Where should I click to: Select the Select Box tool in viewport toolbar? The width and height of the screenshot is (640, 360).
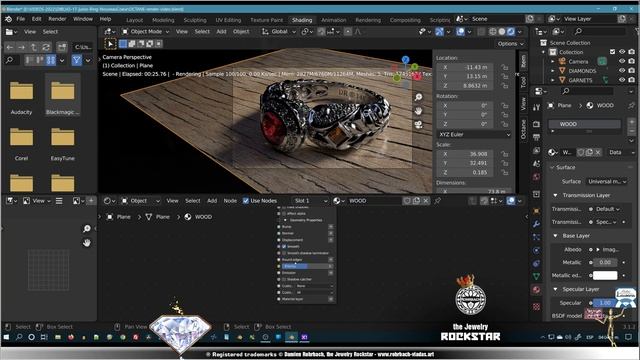[x=110, y=44]
